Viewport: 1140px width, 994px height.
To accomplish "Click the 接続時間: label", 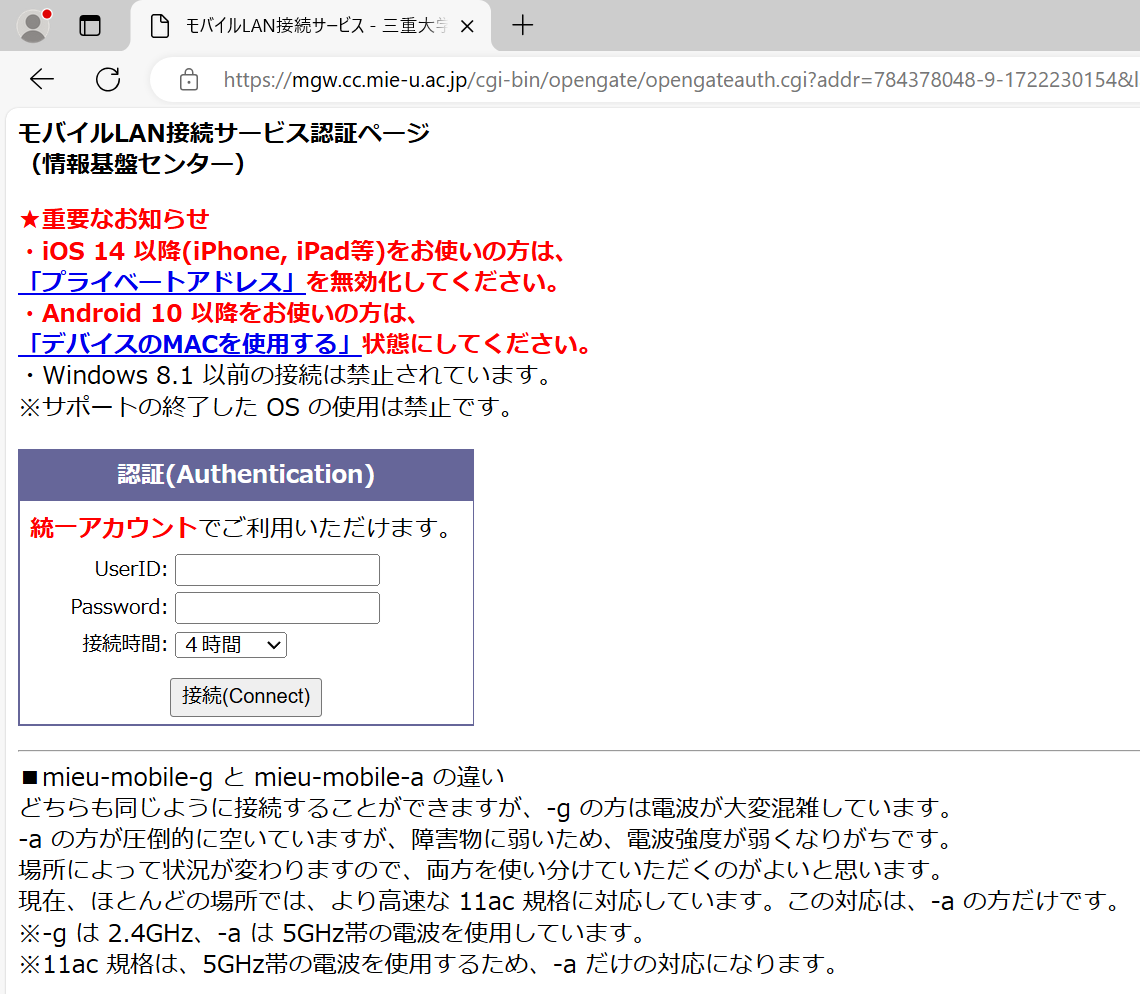I will point(124,644).
